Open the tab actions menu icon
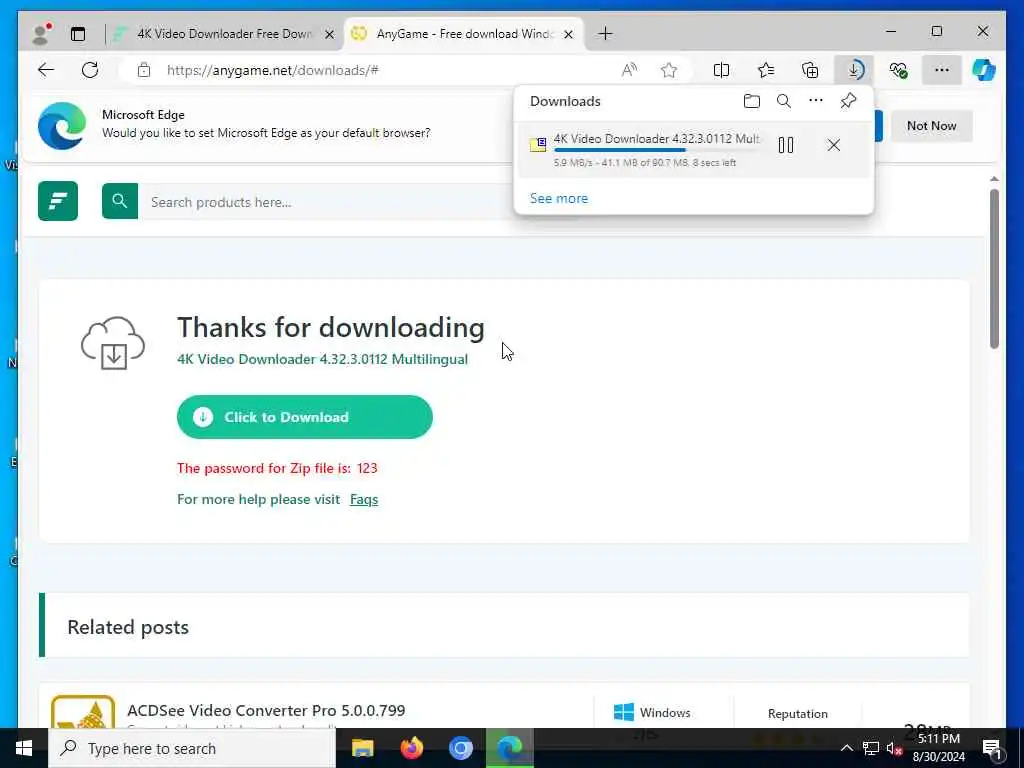Screen dimensions: 1024x768 point(78,34)
